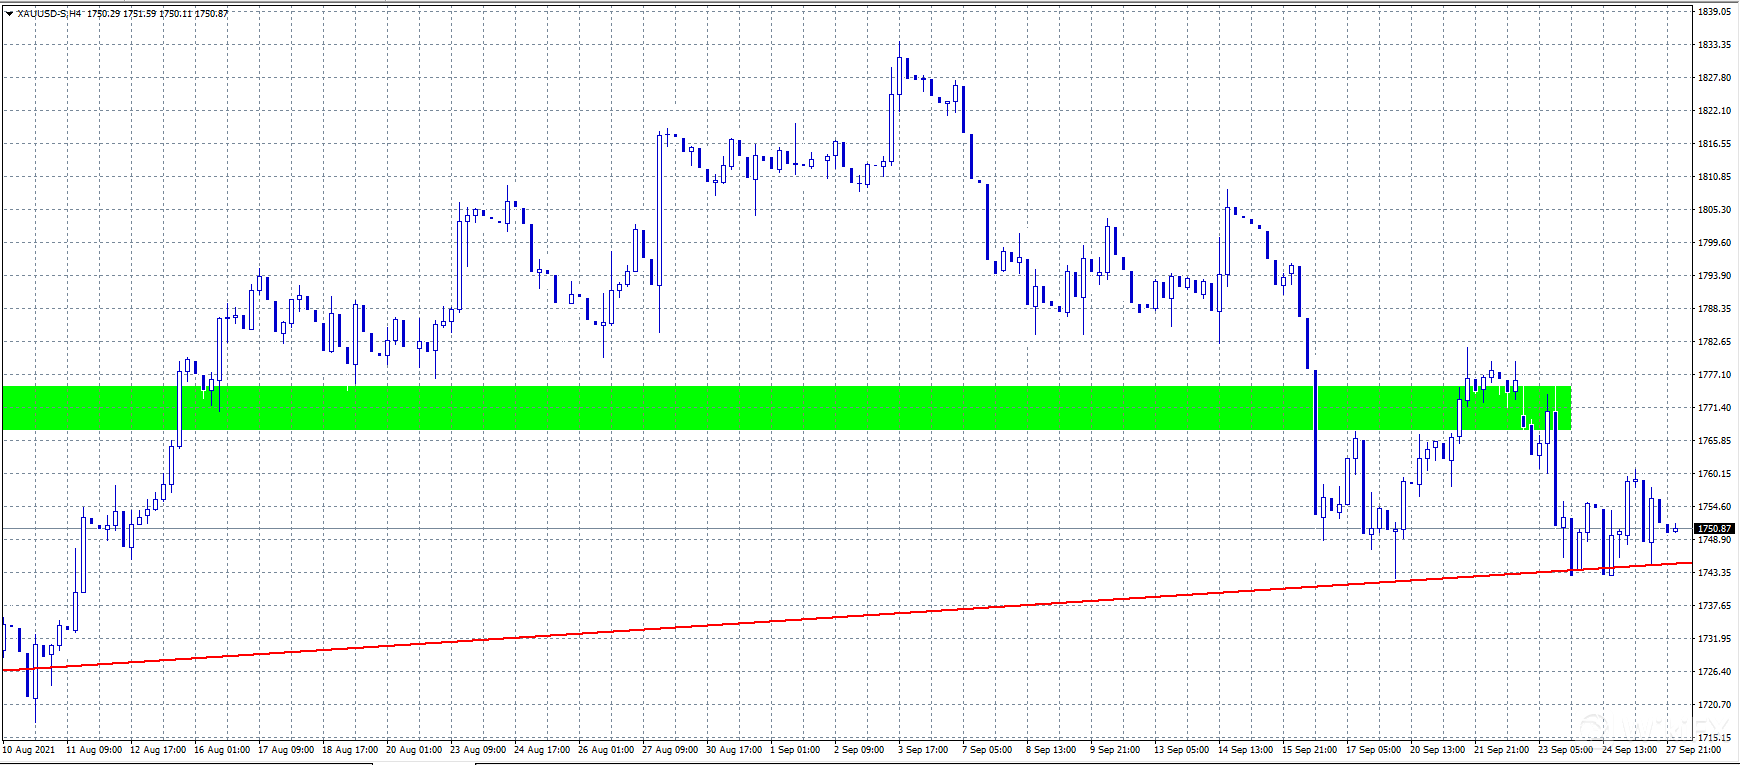Click the 10 Aug 2021 date label

coord(29,749)
